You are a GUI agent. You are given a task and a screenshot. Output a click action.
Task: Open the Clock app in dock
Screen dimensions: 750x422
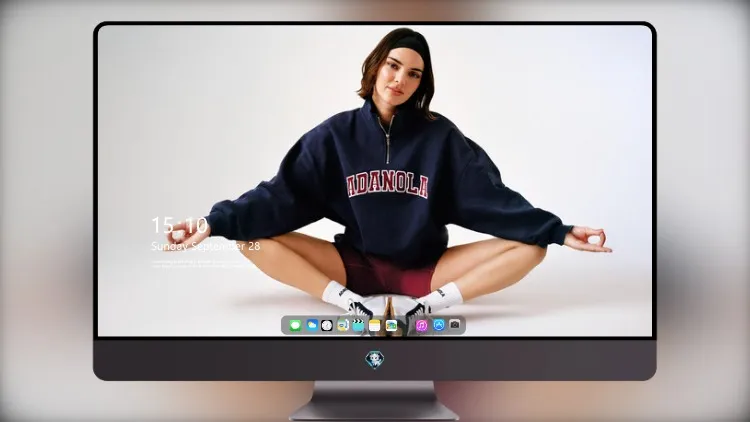pos(327,326)
